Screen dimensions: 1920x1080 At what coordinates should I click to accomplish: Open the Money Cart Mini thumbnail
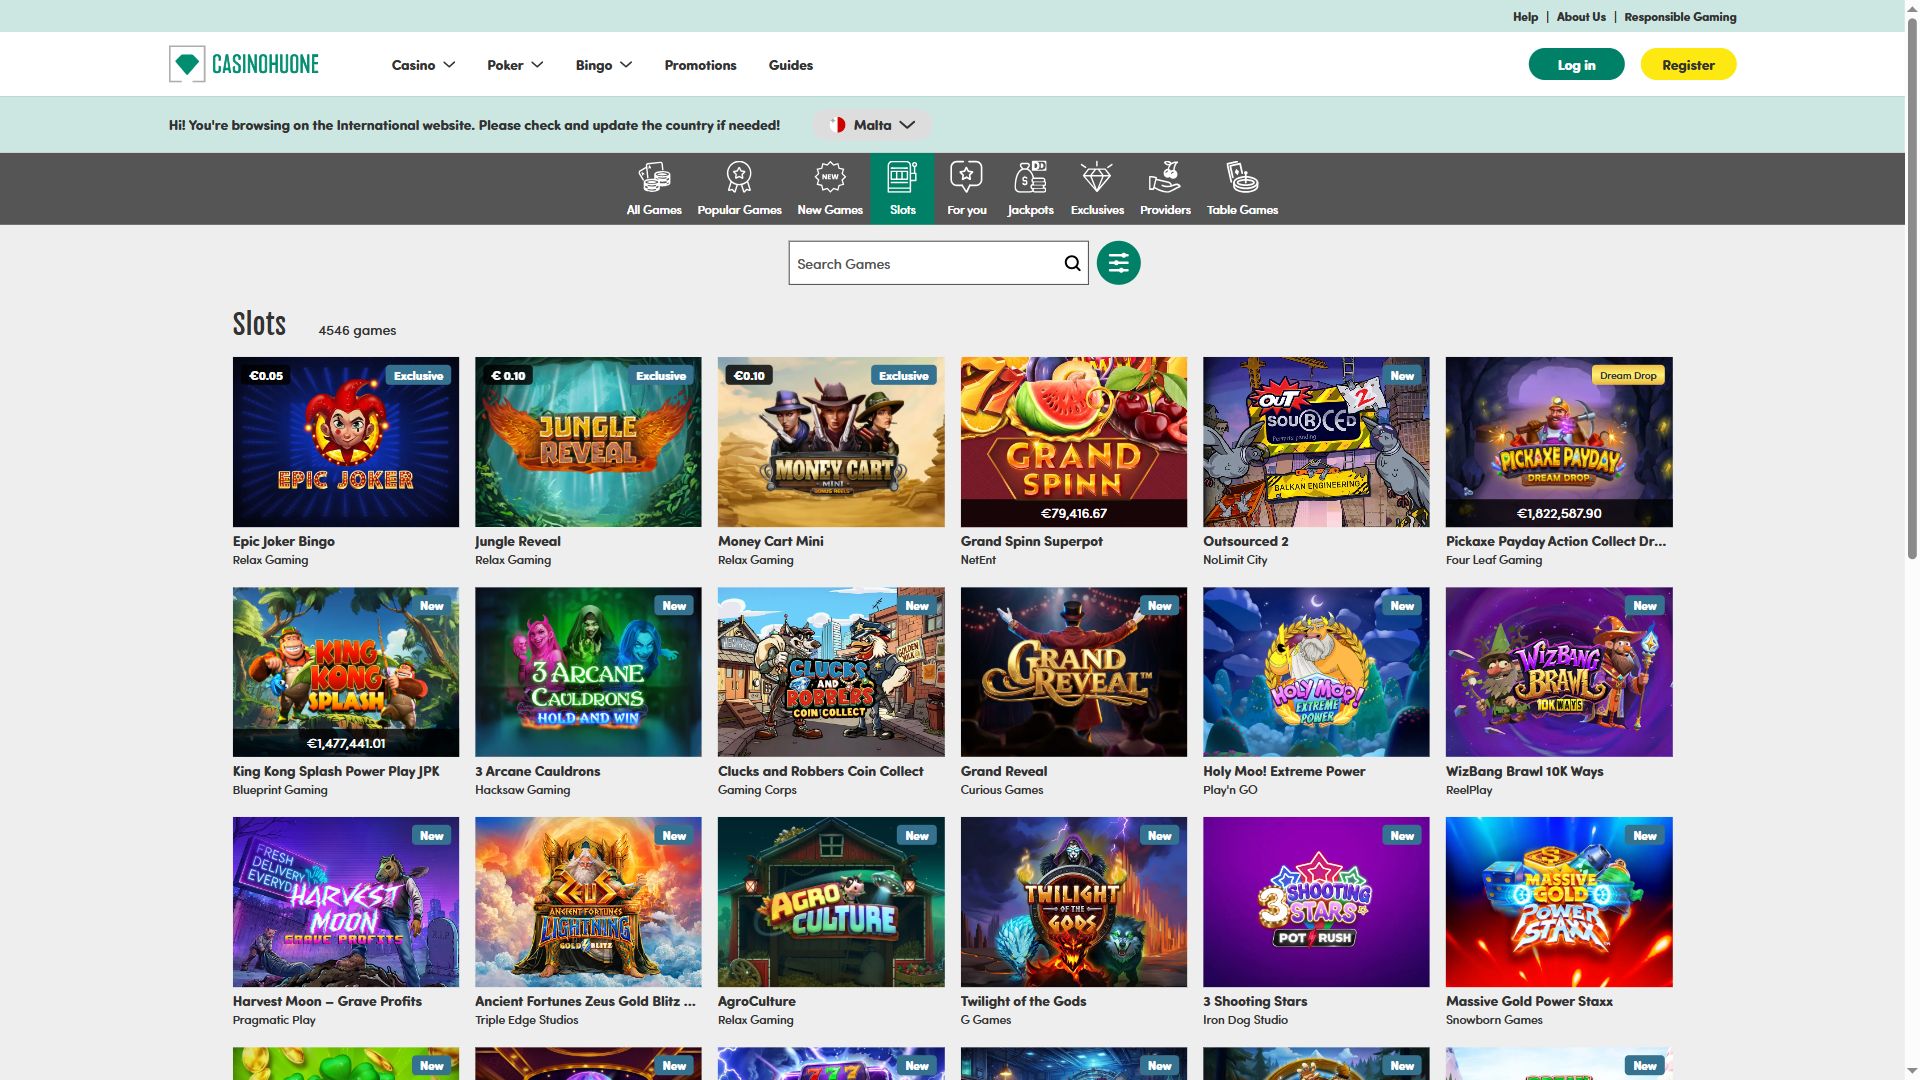pos(831,442)
